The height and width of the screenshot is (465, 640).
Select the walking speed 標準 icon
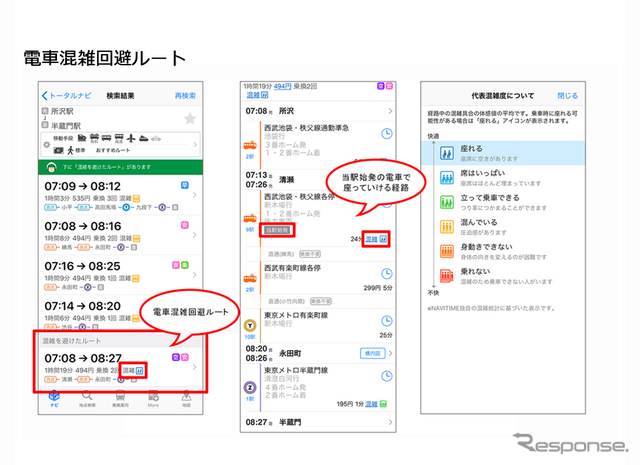(x=71, y=150)
